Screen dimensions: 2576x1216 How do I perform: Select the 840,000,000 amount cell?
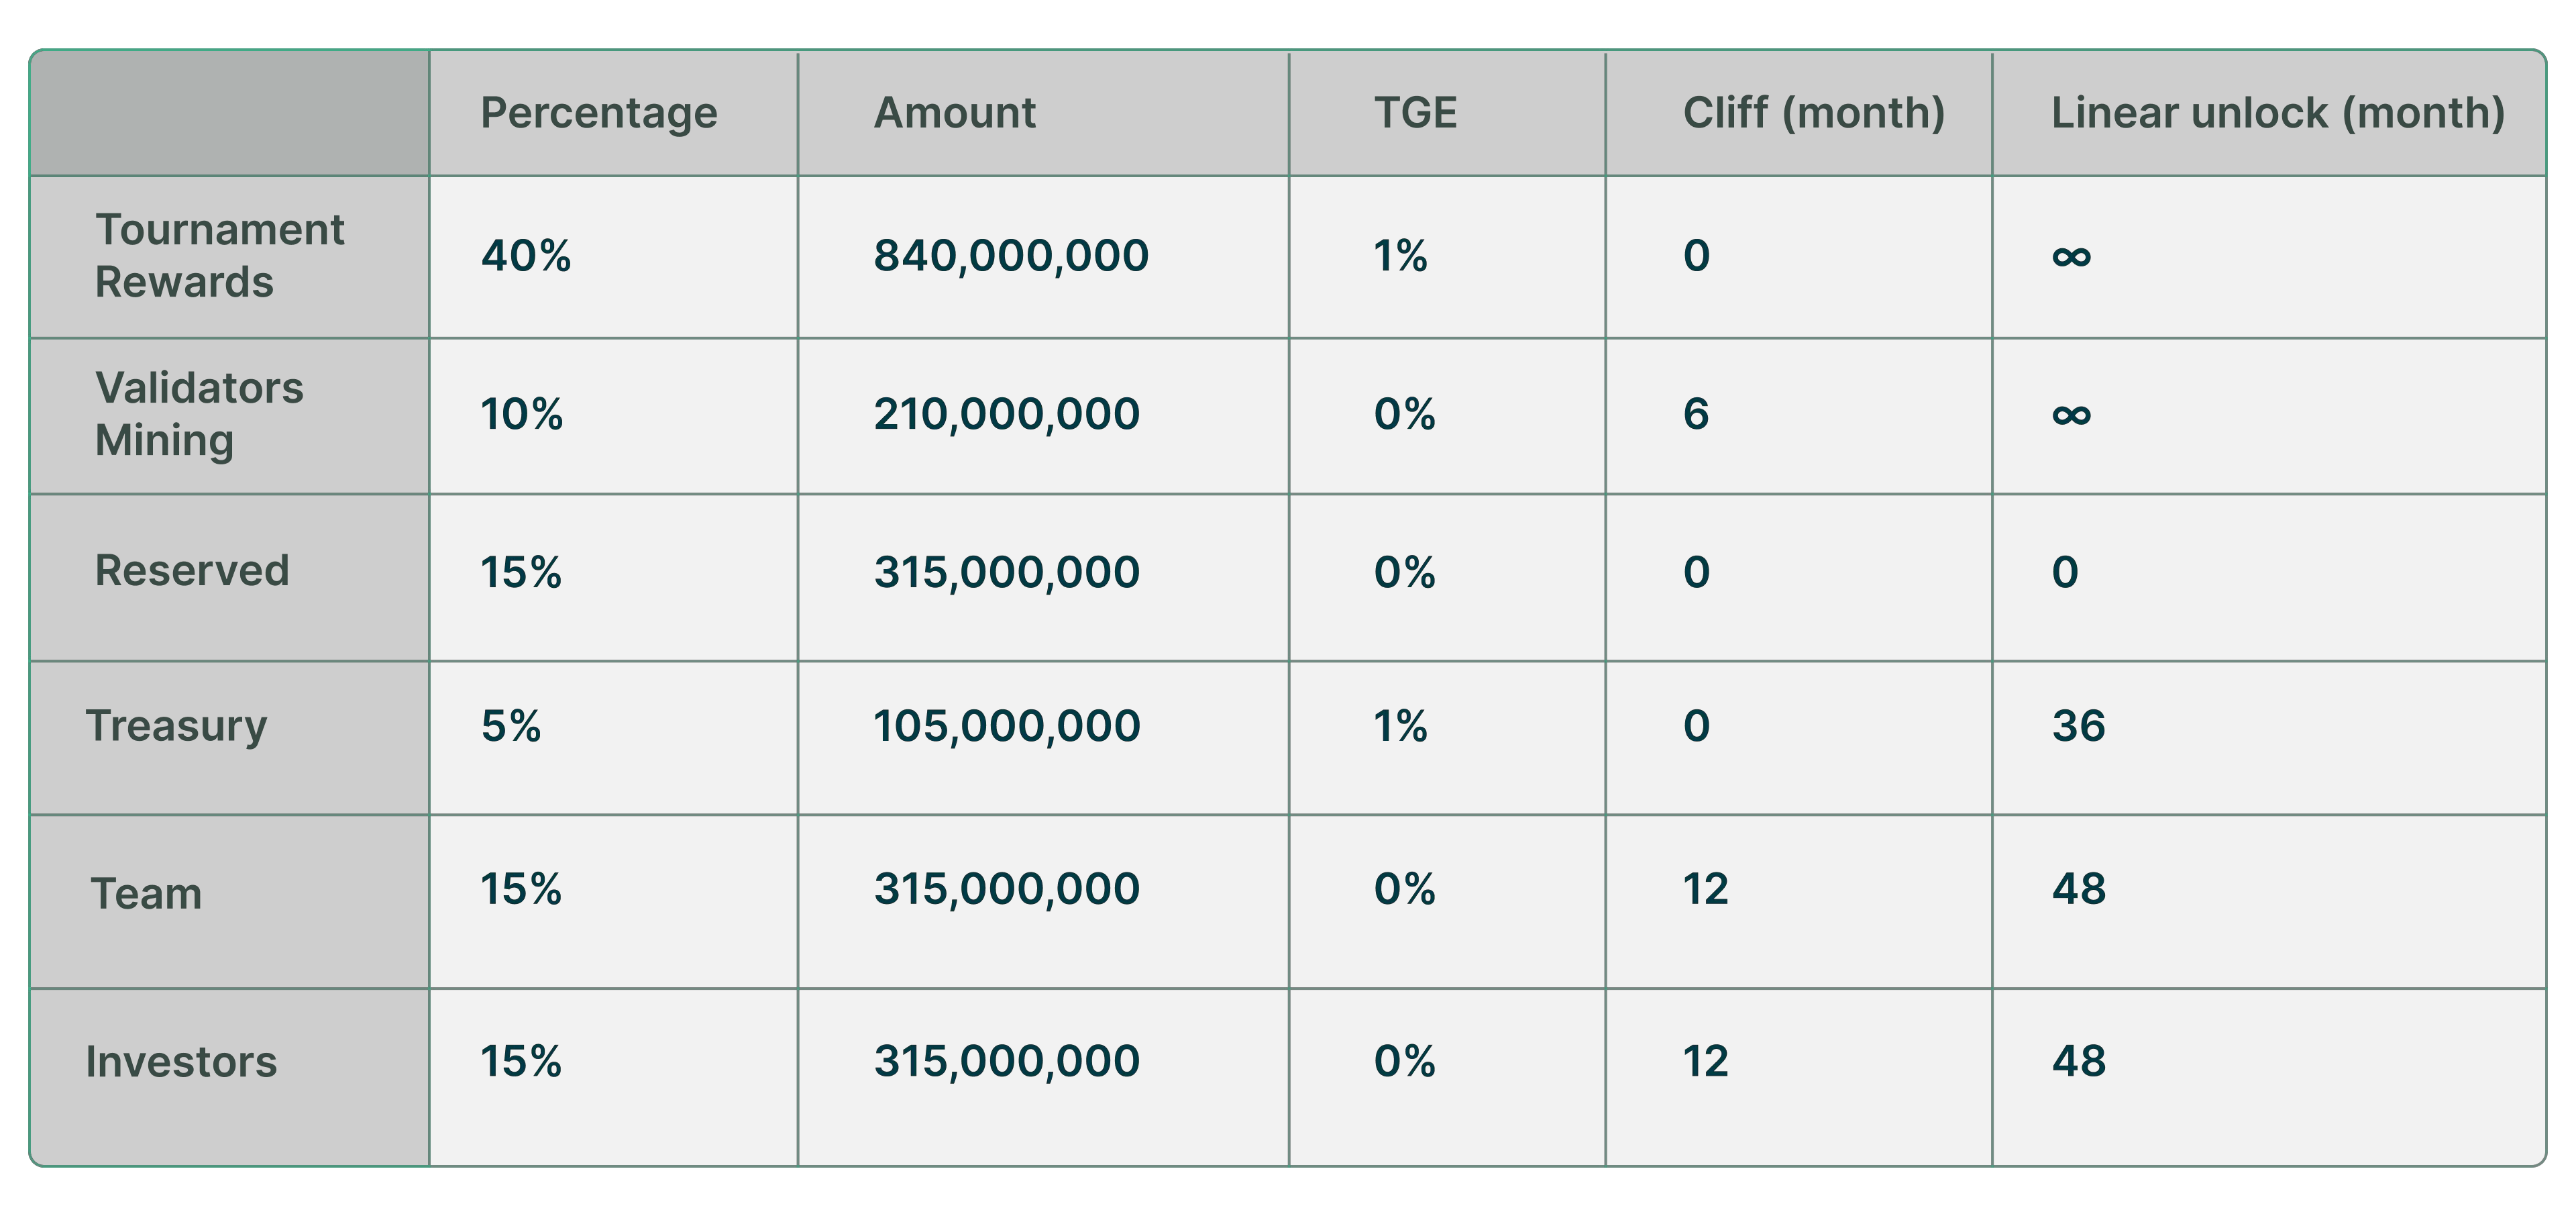[1011, 256]
